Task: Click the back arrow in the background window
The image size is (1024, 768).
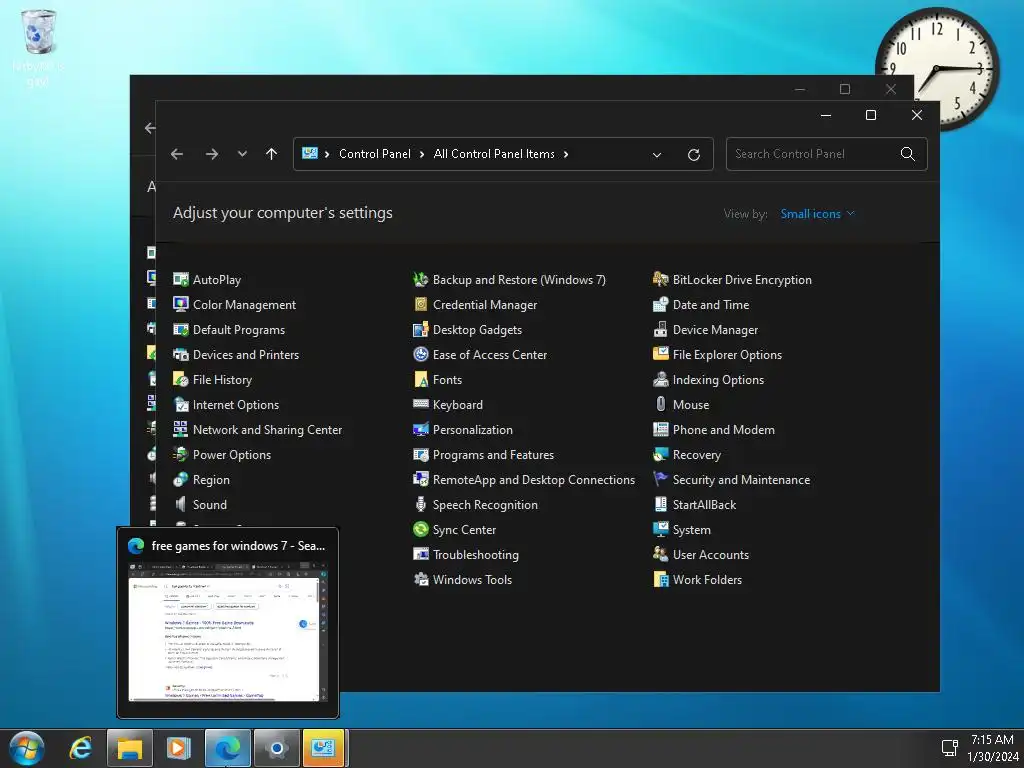Action: click(150, 128)
